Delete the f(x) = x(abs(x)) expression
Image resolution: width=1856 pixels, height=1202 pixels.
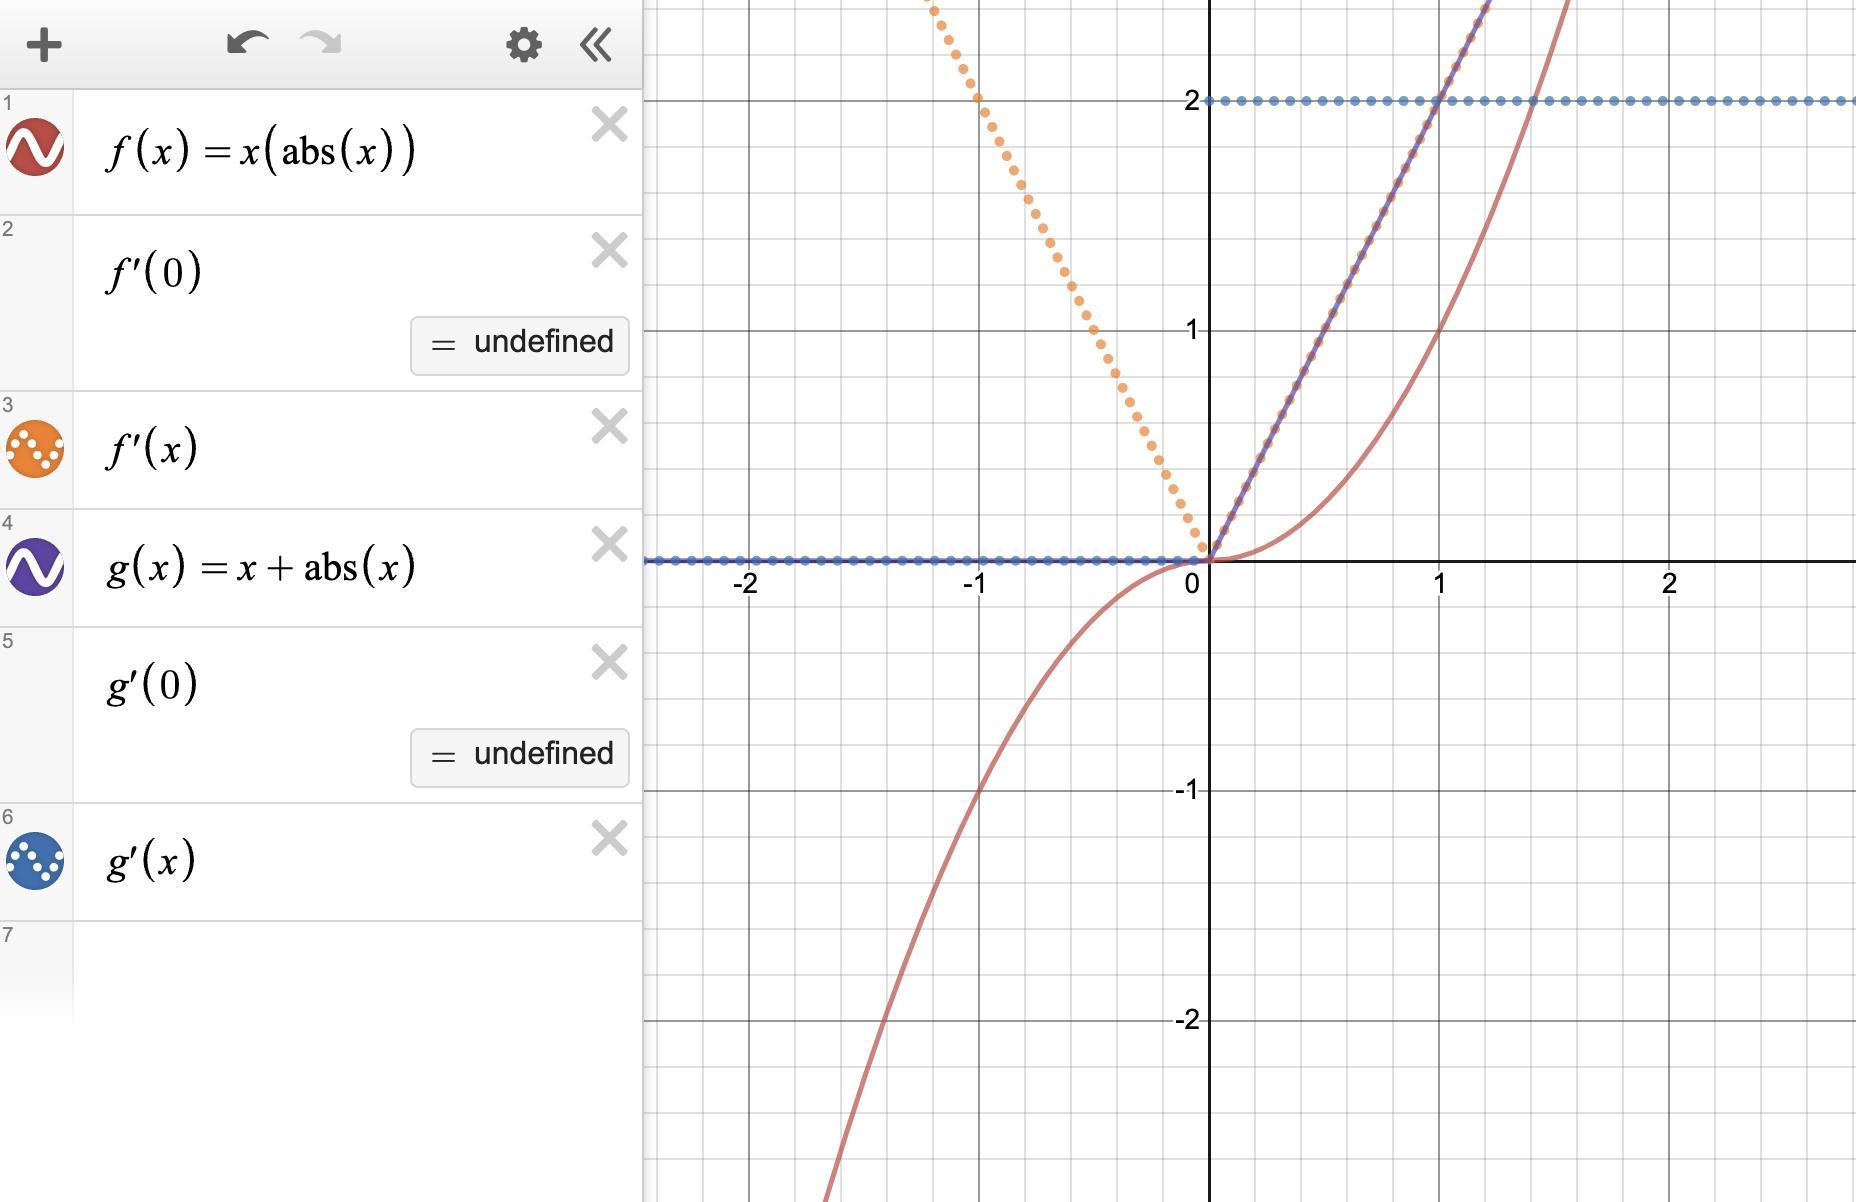click(x=609, y=125)
